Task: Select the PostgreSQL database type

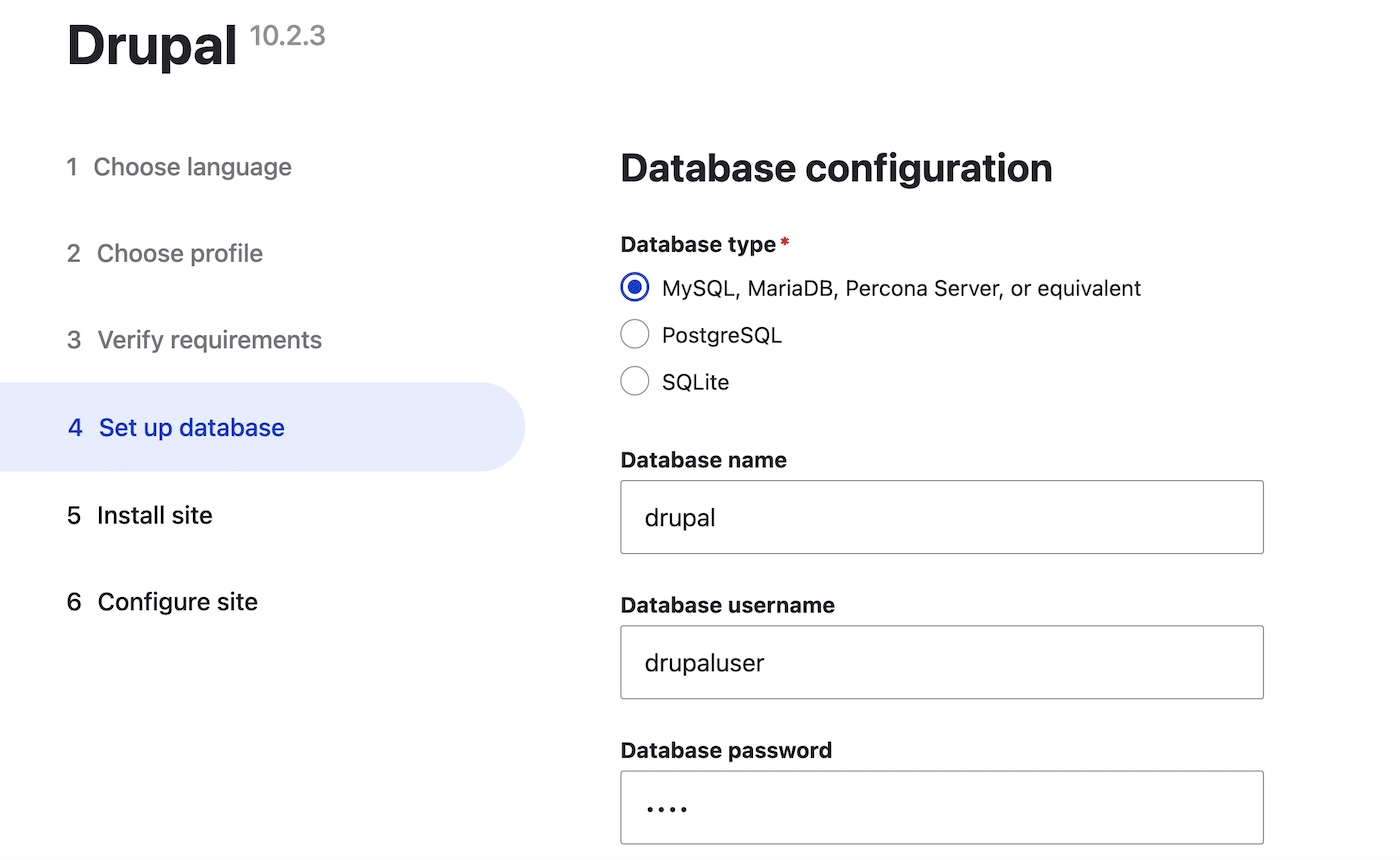Action: [635, 334]
